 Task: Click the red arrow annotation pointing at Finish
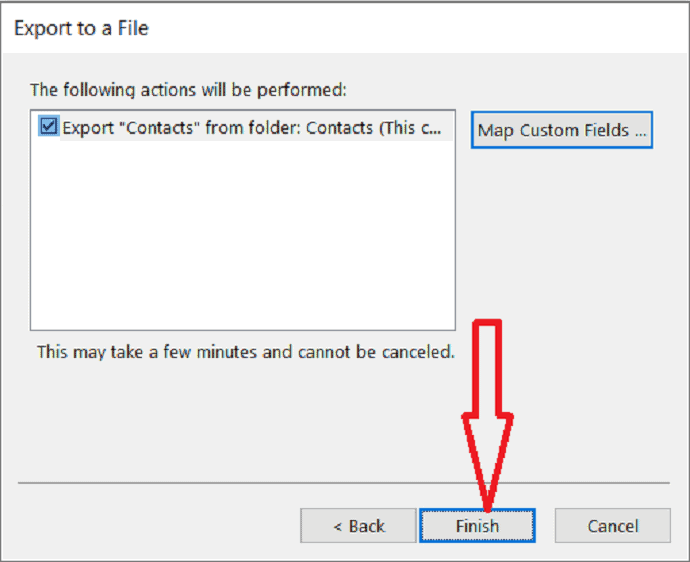pos(487,416)
